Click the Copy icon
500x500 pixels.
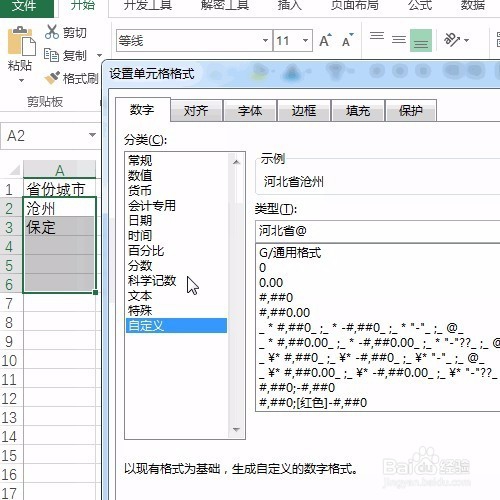click(x=52, y=55)
